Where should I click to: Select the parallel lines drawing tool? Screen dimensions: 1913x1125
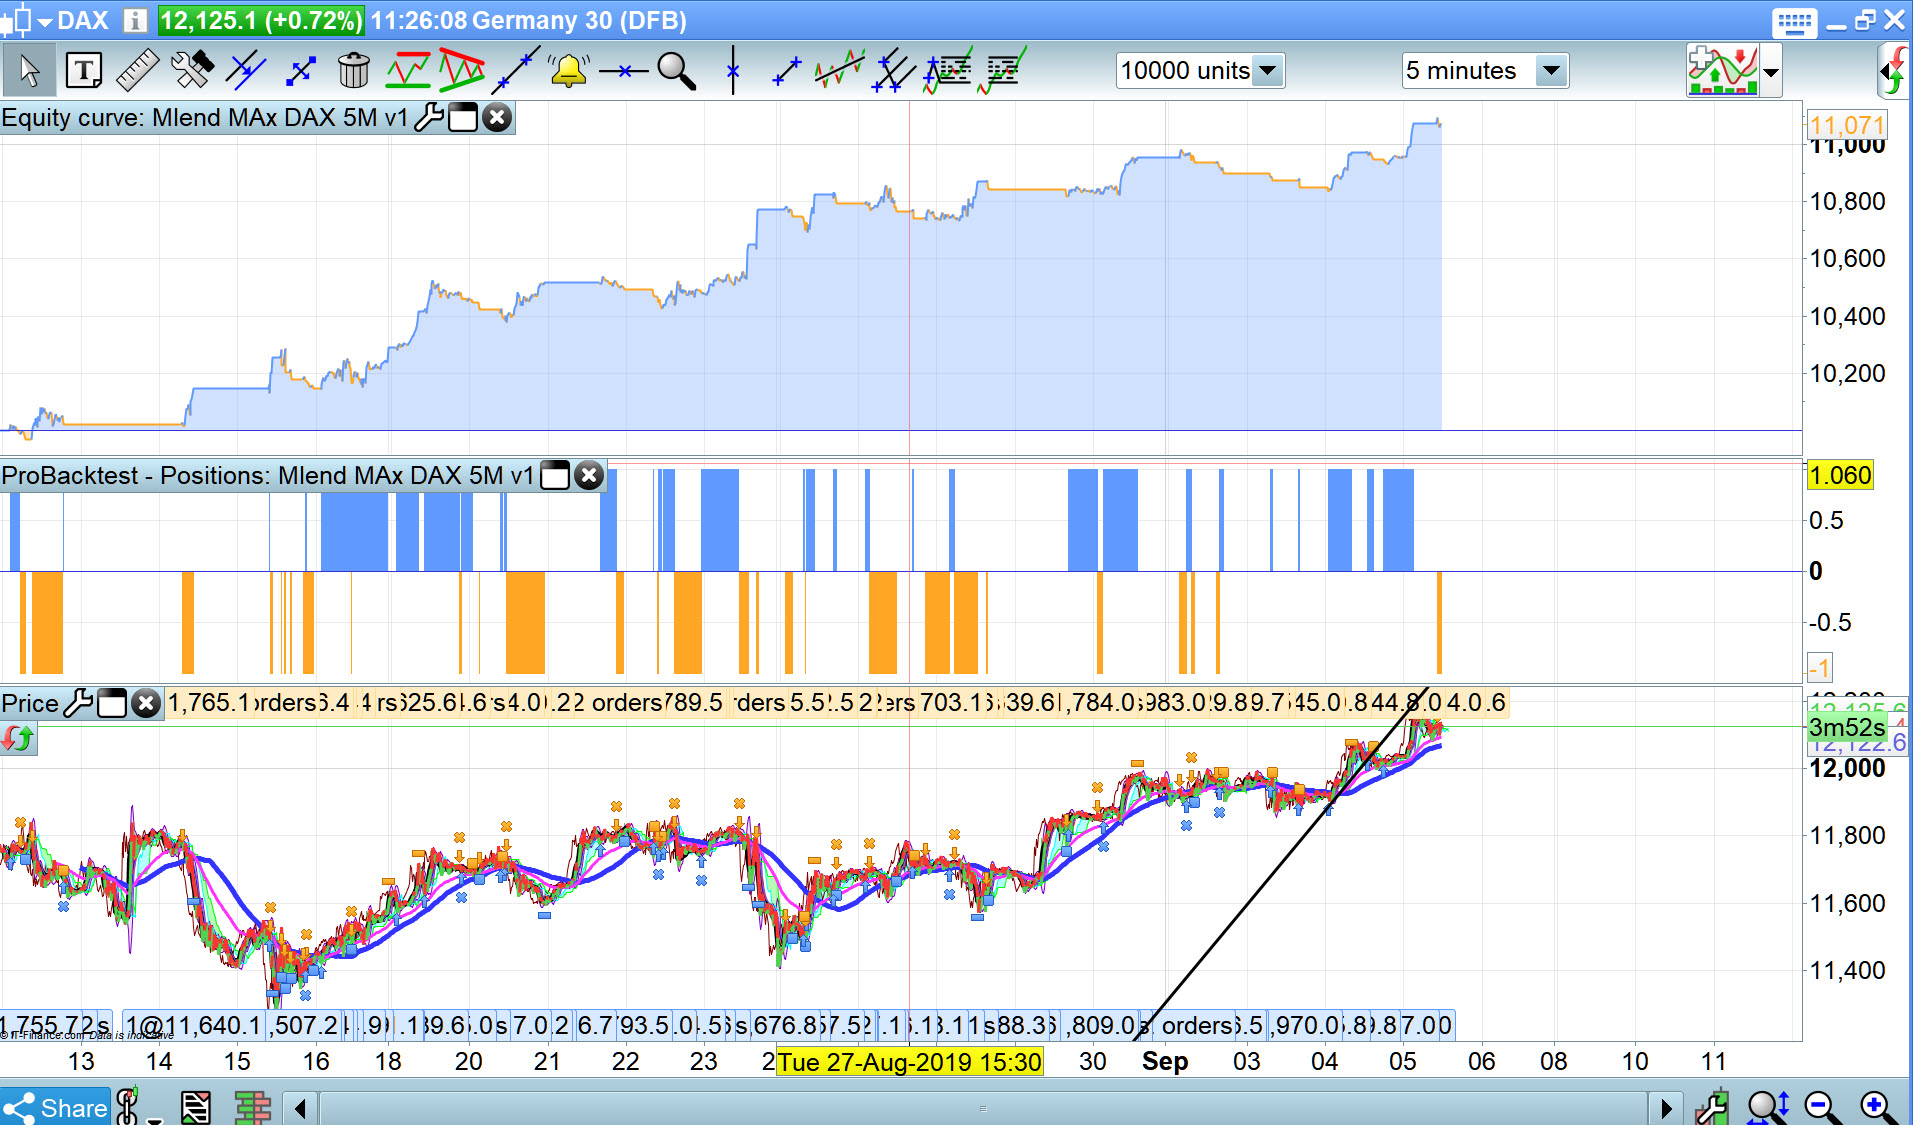[x=246, y=71]
